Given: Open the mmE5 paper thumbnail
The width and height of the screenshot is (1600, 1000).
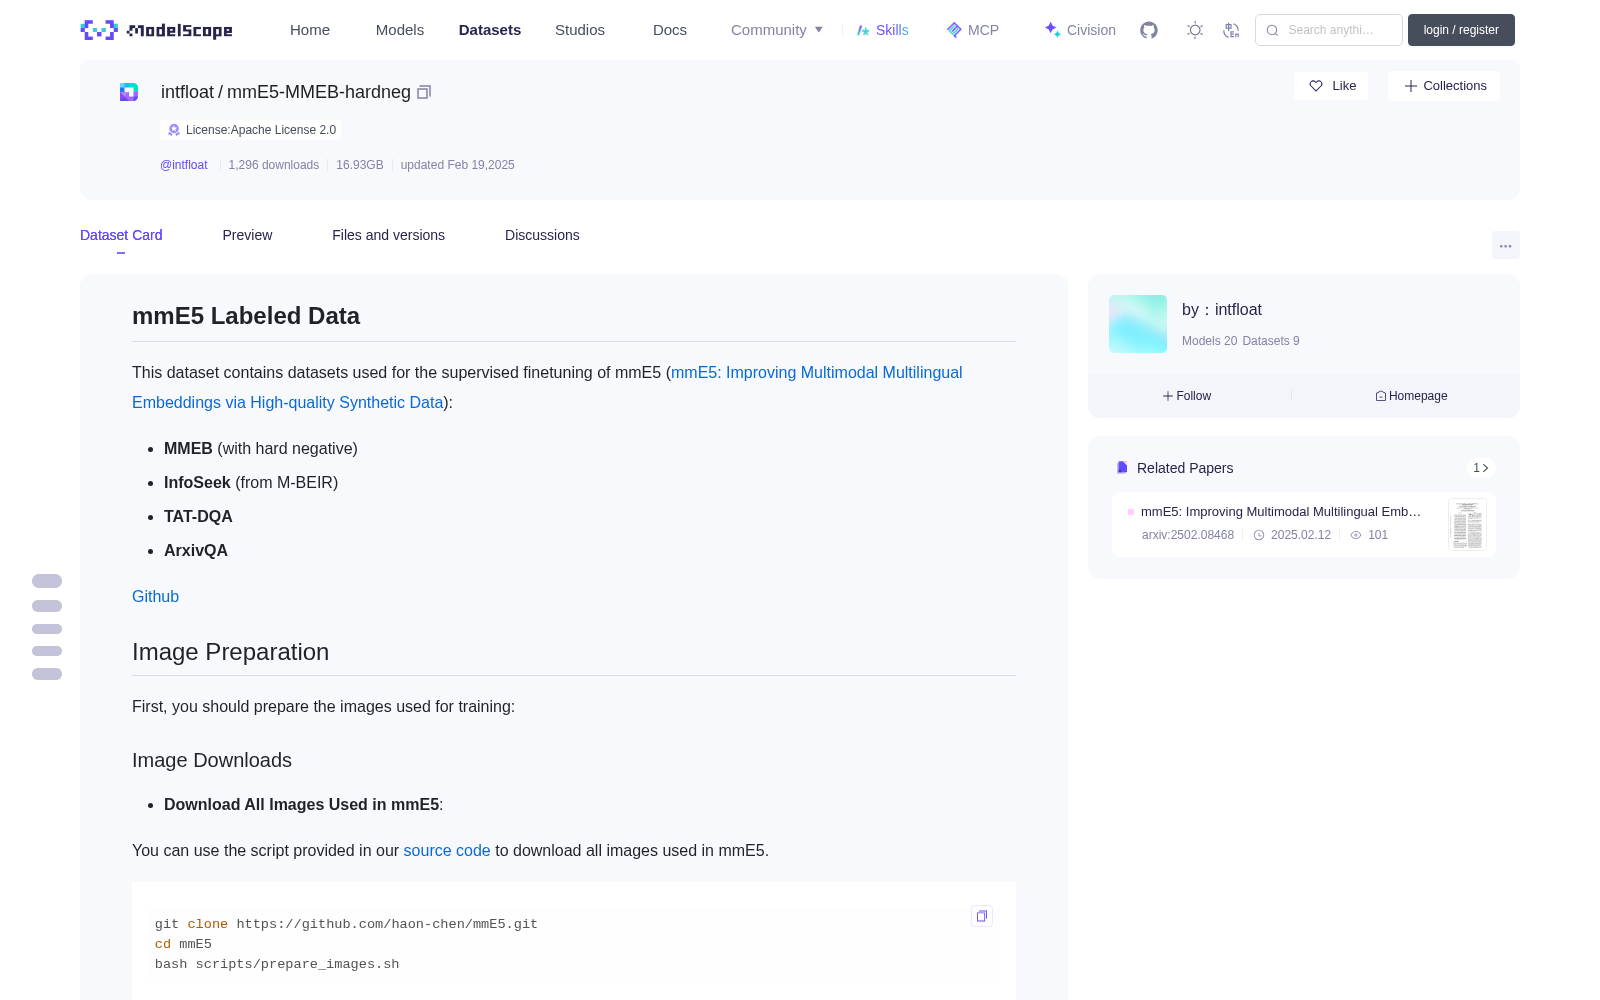Looking at the screenshot, I should point(1467,524).
